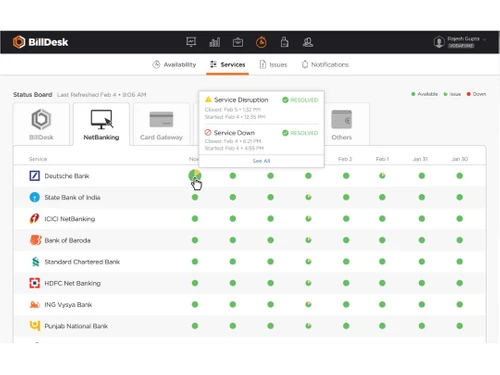
Task: Click the Feb 2 column header
Action: [345, 159]
